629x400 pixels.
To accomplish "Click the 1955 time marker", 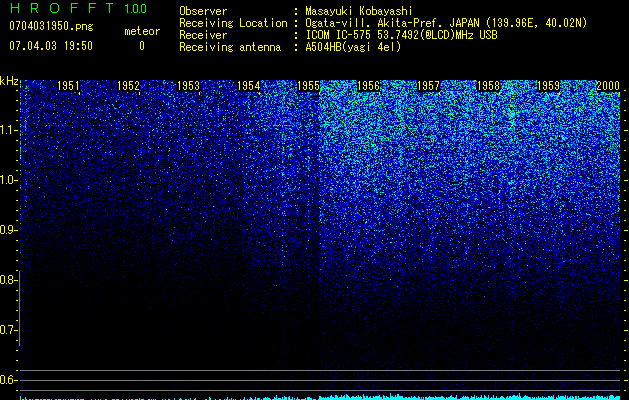I will click(x=308, y=86).
